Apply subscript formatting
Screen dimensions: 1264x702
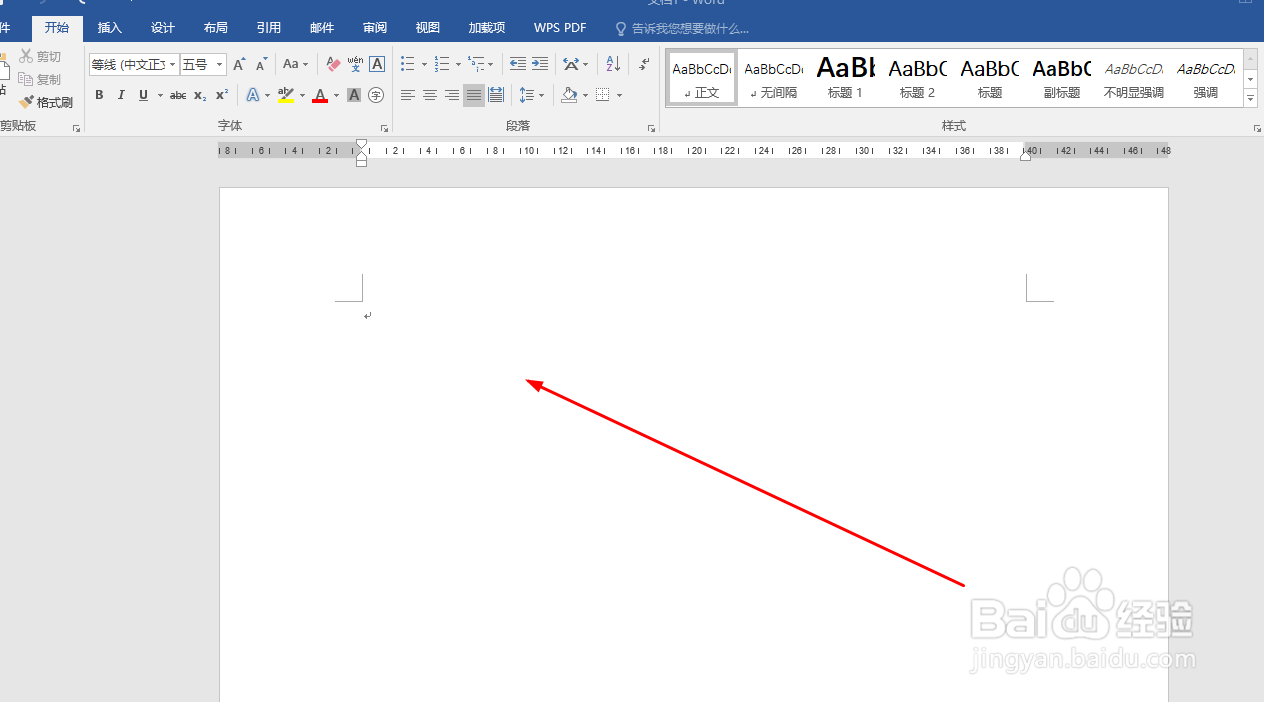[x=200, y=95]
